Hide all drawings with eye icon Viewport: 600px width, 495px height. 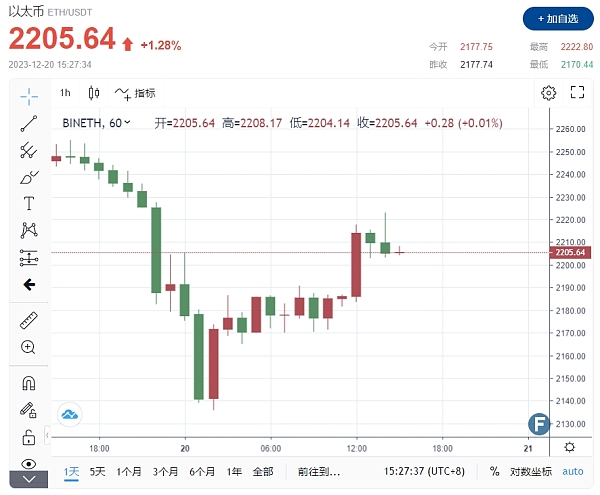coord(28,463)
